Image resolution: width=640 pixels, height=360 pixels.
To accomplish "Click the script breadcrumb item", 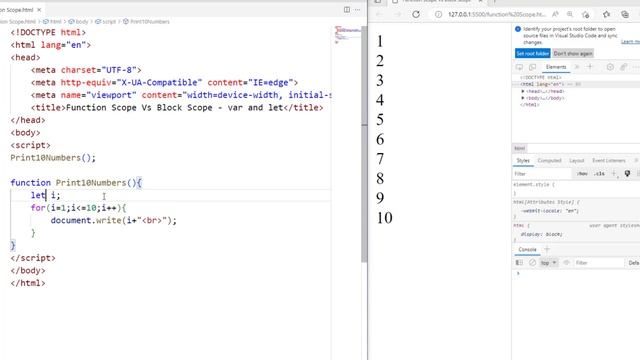I will point(106,22).
